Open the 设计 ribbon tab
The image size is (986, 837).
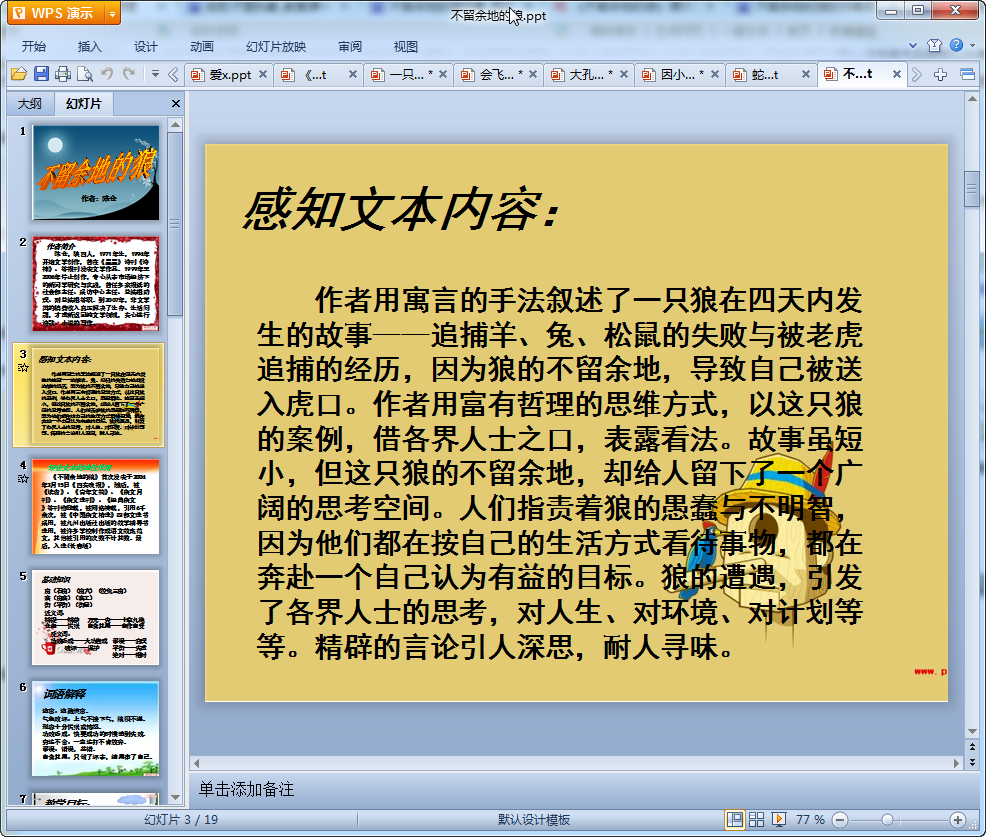(145, 47)
